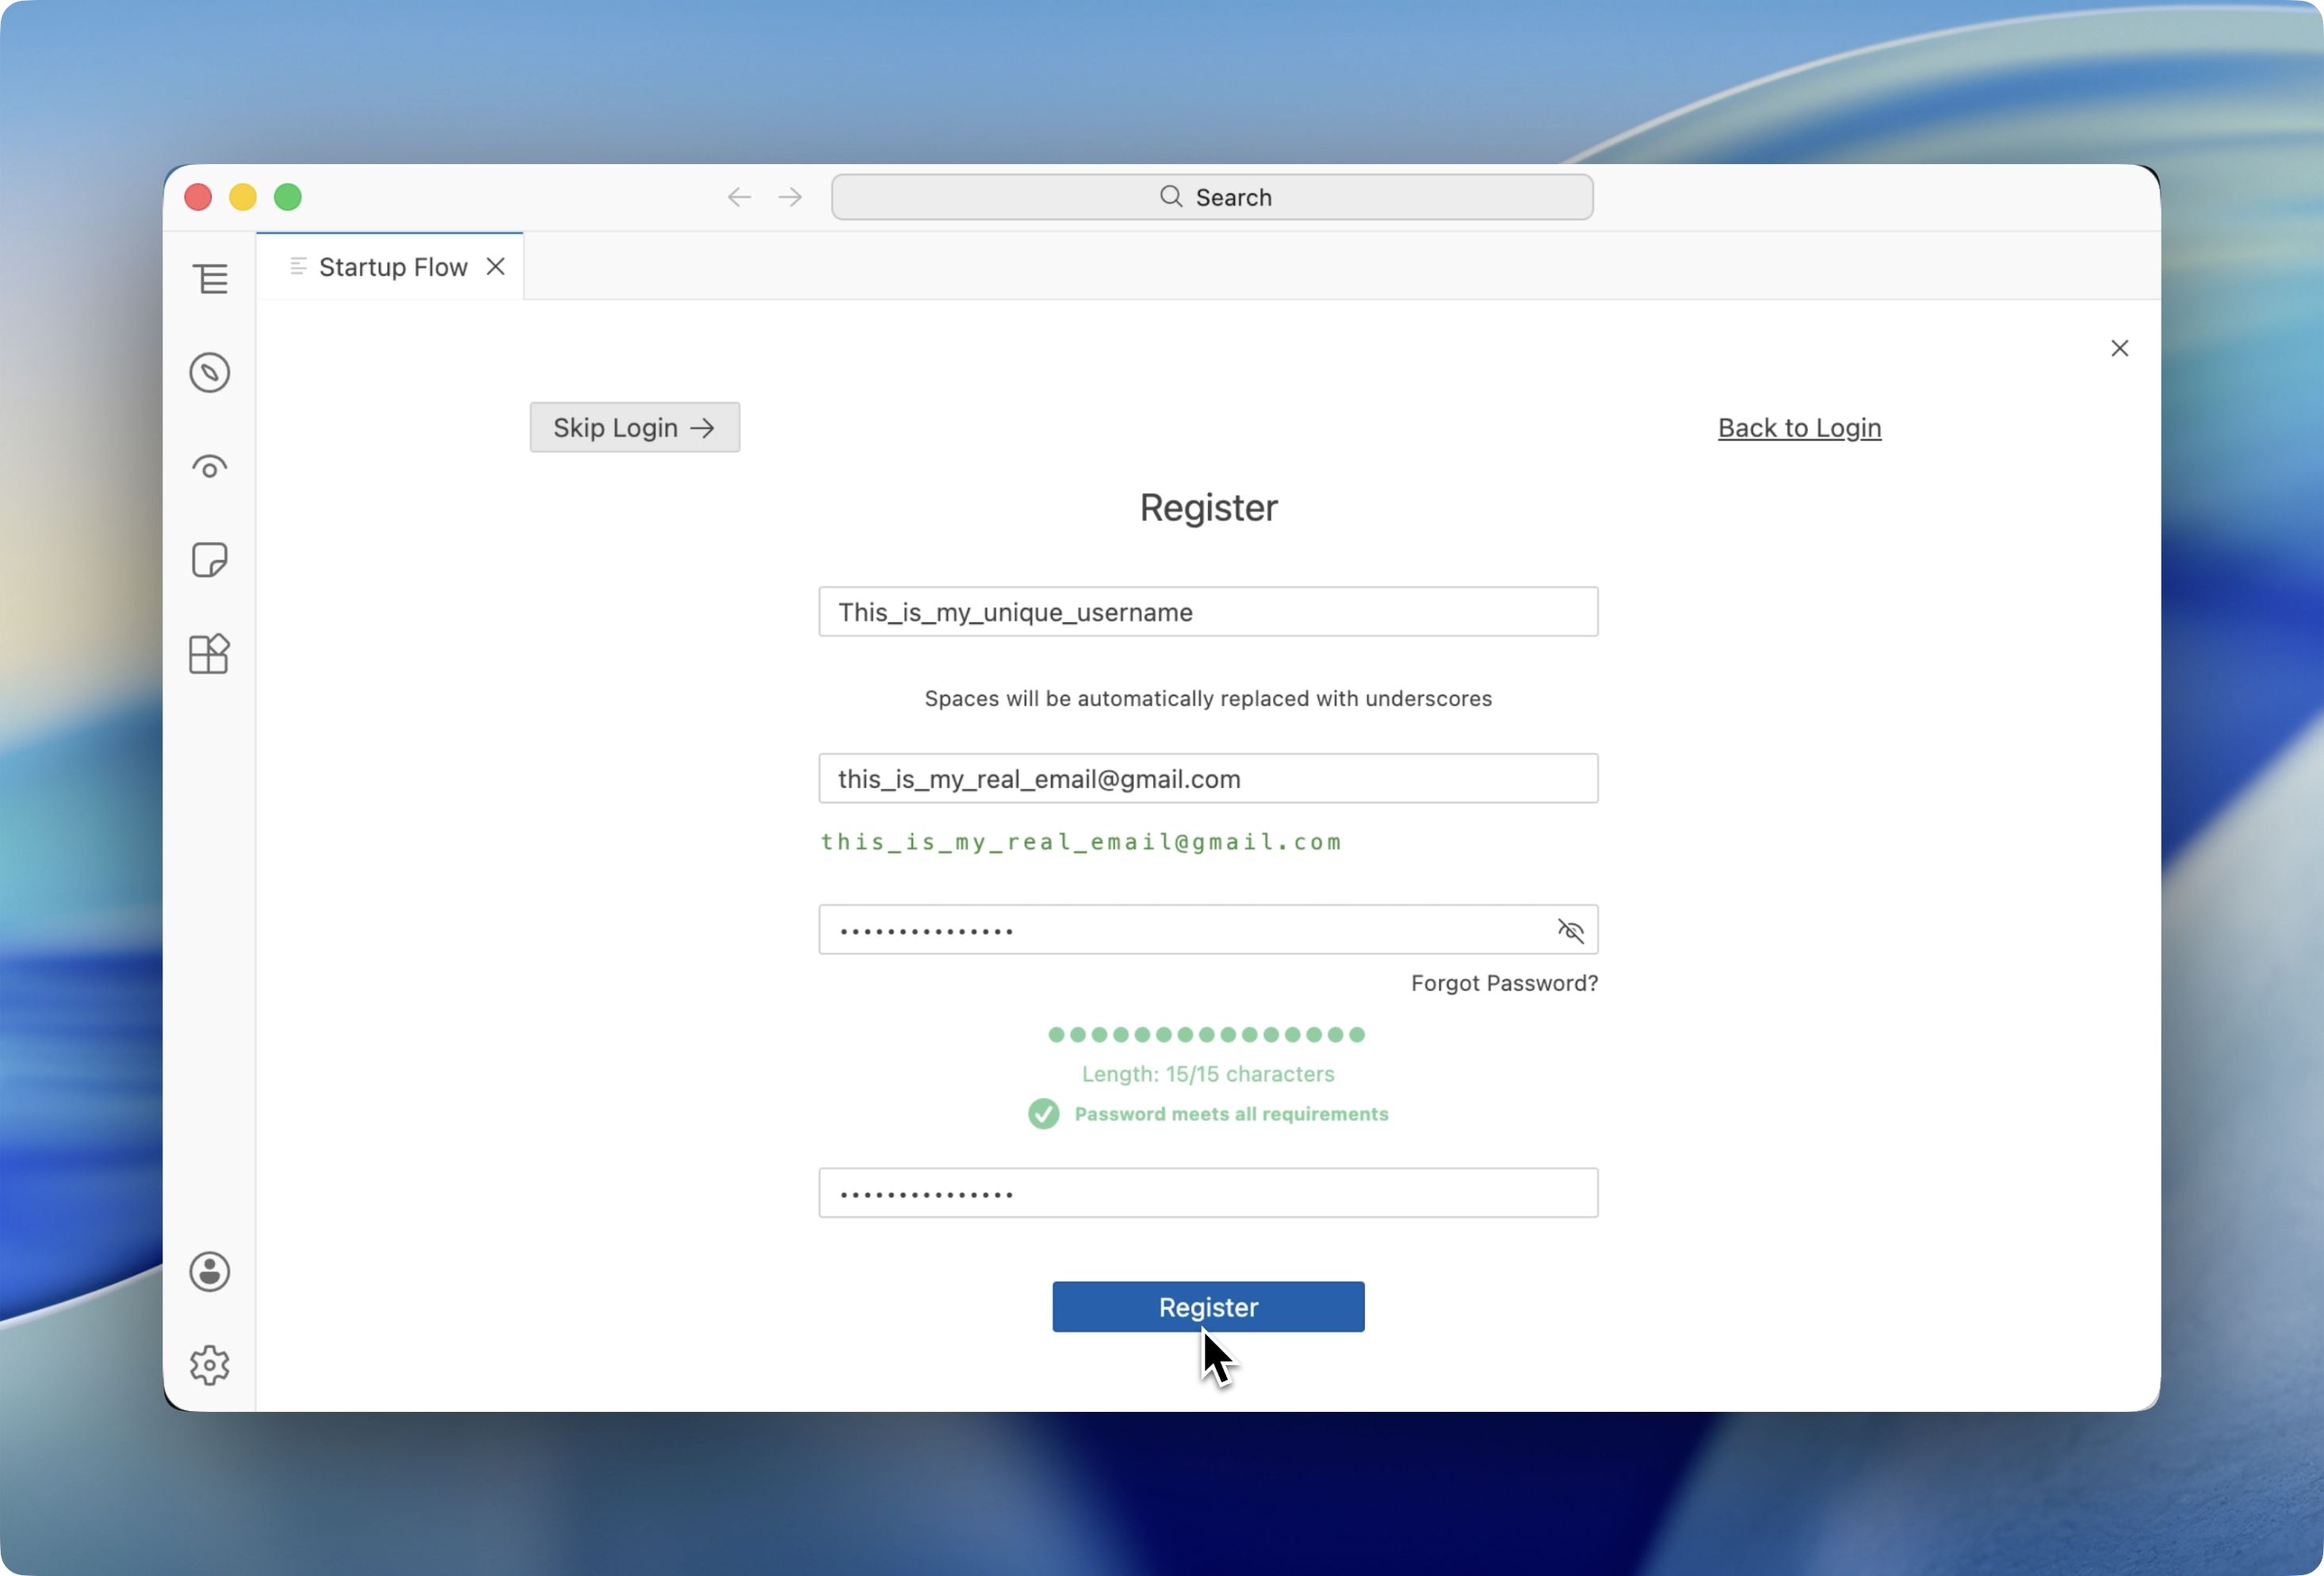The height and width of the screenshot is (1576, 2324).
Task: Click the password strength dots indicator
Action: (1206, 1035)
